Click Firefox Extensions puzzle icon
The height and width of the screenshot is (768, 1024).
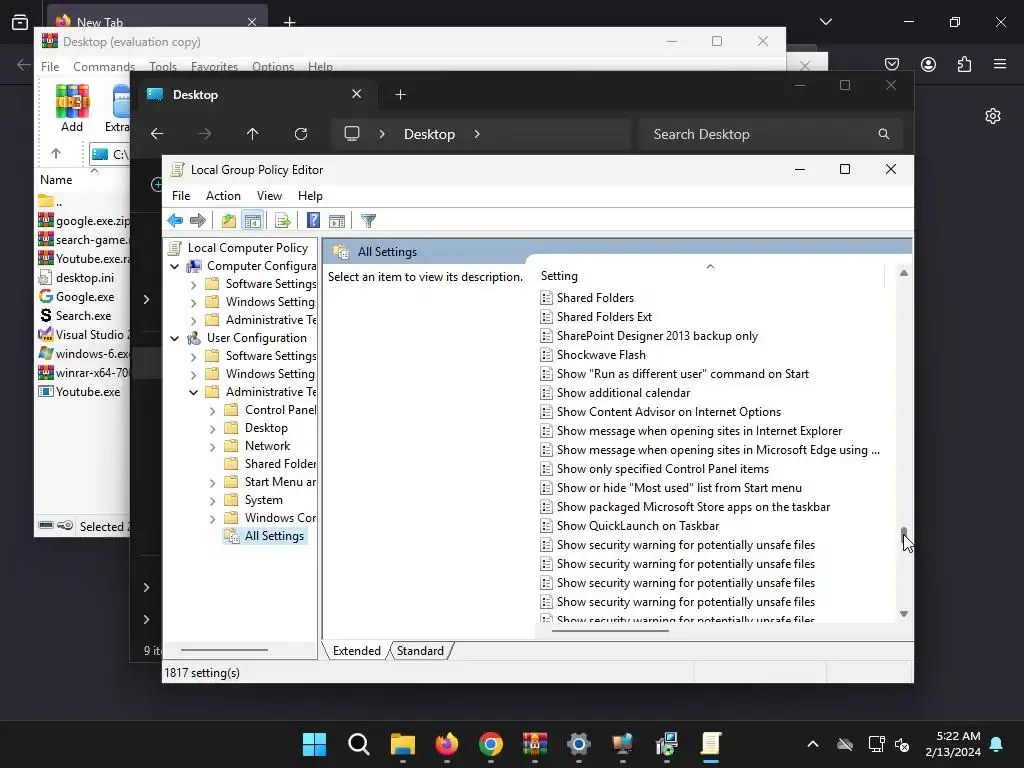click(964, 64)
